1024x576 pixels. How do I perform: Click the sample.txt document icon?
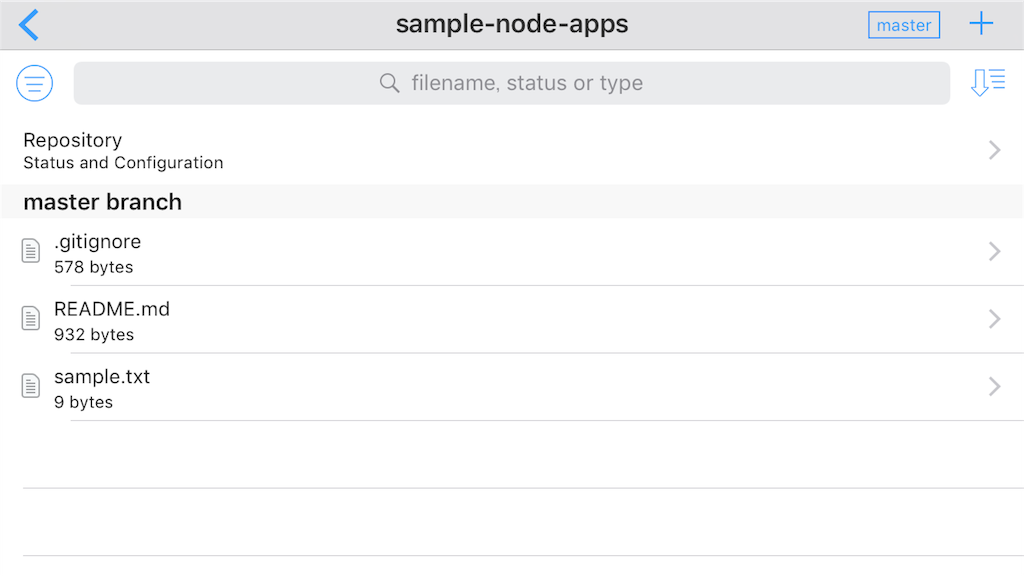pyautogui.click(x=32, y=386)
